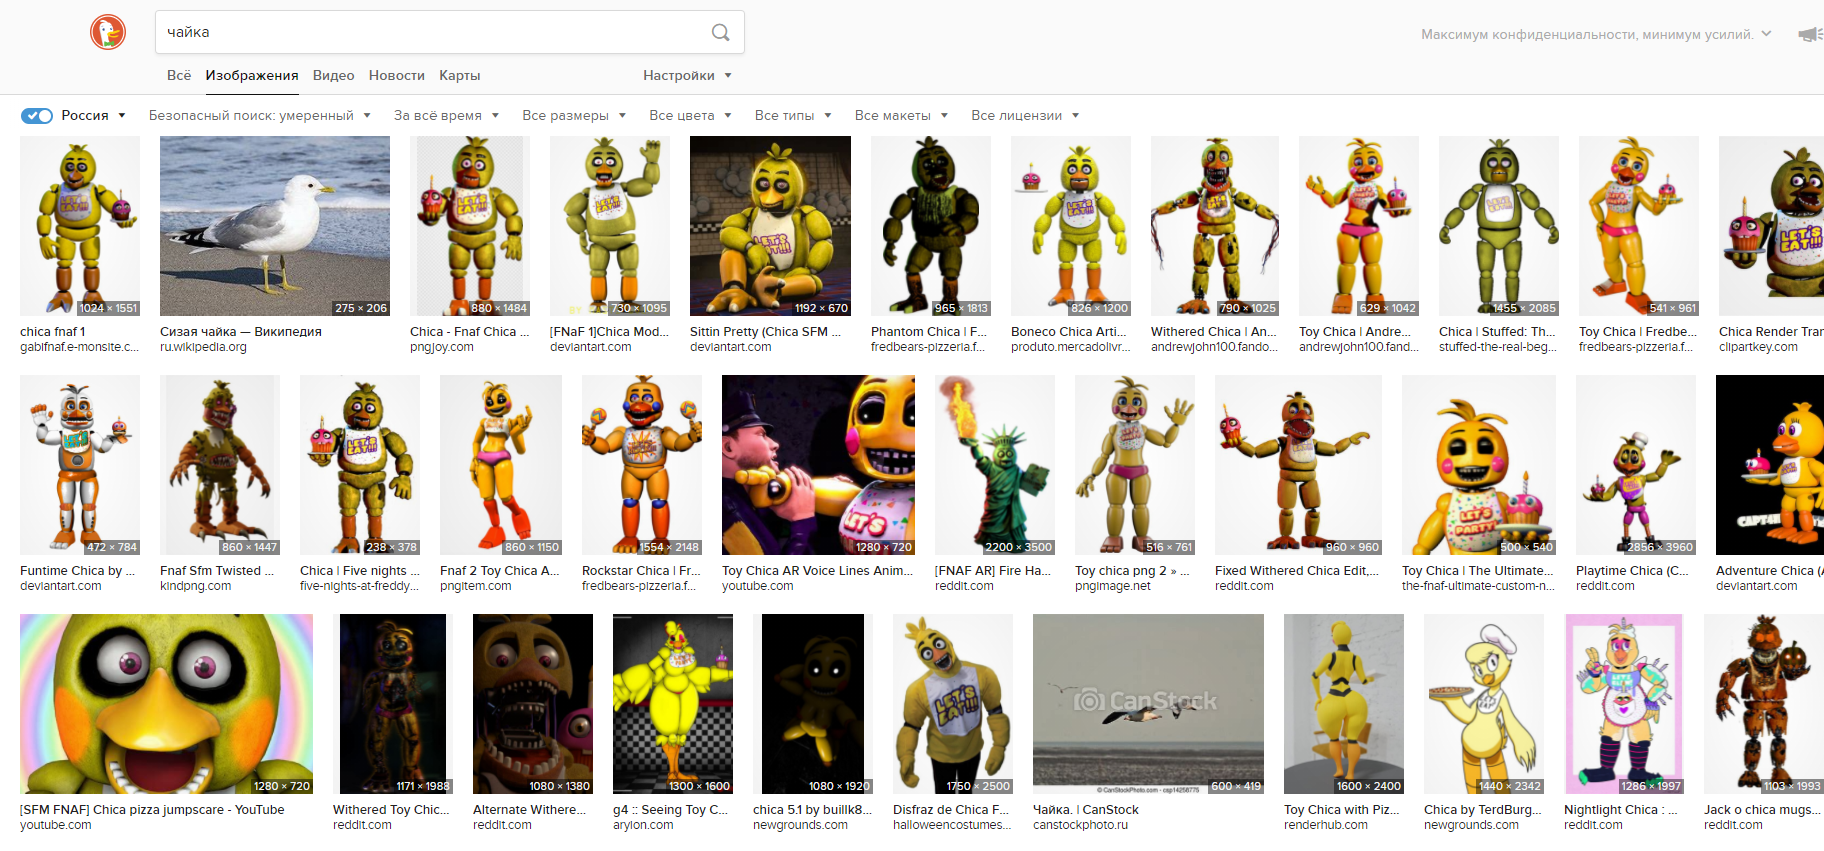Click the Chica | Stuffed: Th... title
Screen dimensions: 1824x851
click(1497, 331)
